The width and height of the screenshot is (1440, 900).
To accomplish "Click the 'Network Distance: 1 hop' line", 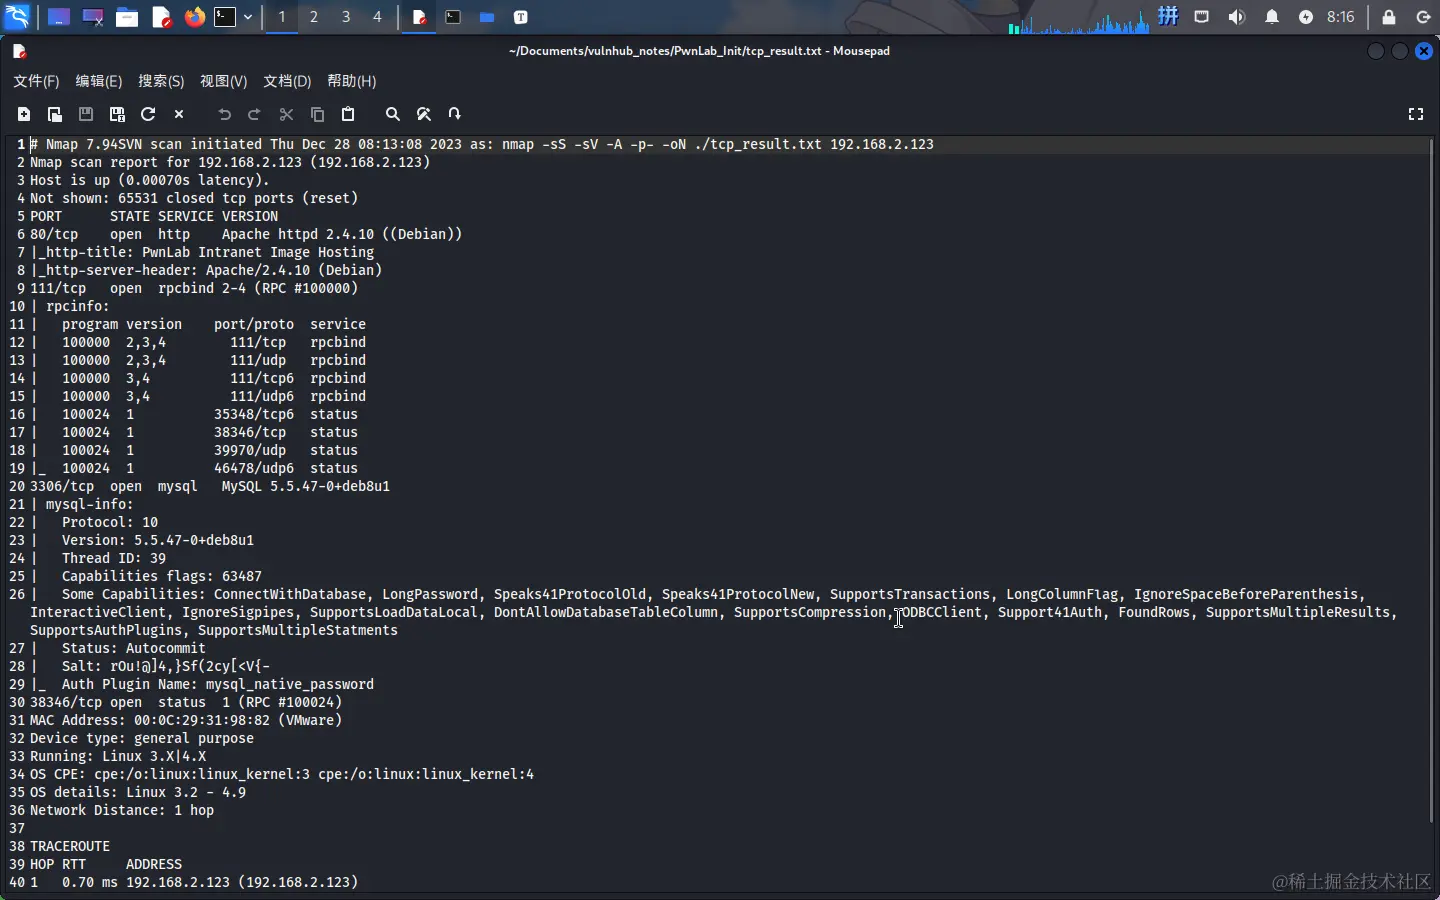I will [x=122, y=810].
